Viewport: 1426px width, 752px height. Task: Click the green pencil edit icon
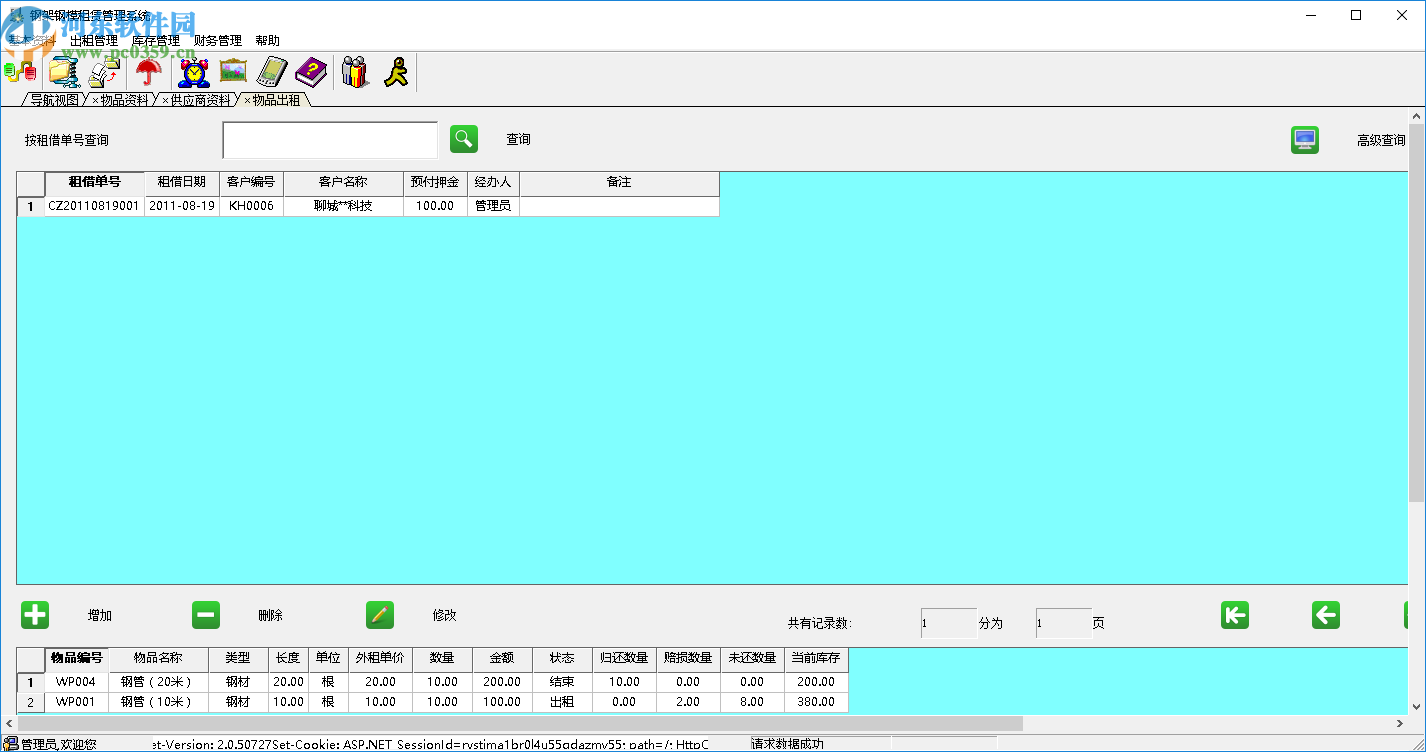click(380, 615)
